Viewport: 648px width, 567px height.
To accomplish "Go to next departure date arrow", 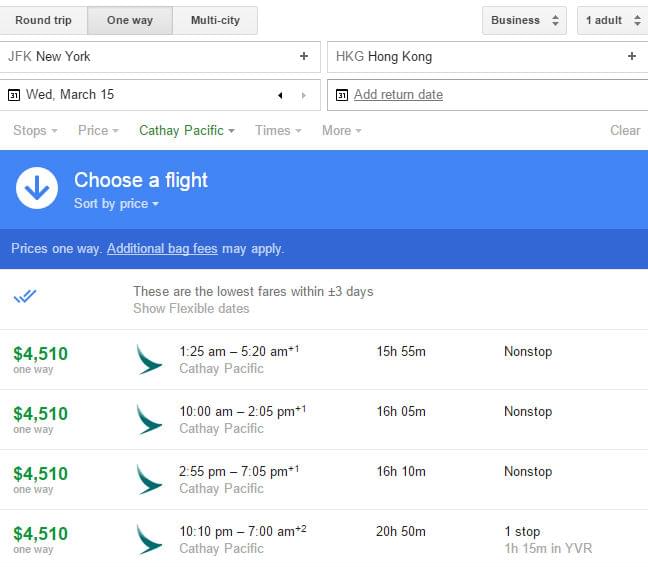I will [x=304, y=95].
